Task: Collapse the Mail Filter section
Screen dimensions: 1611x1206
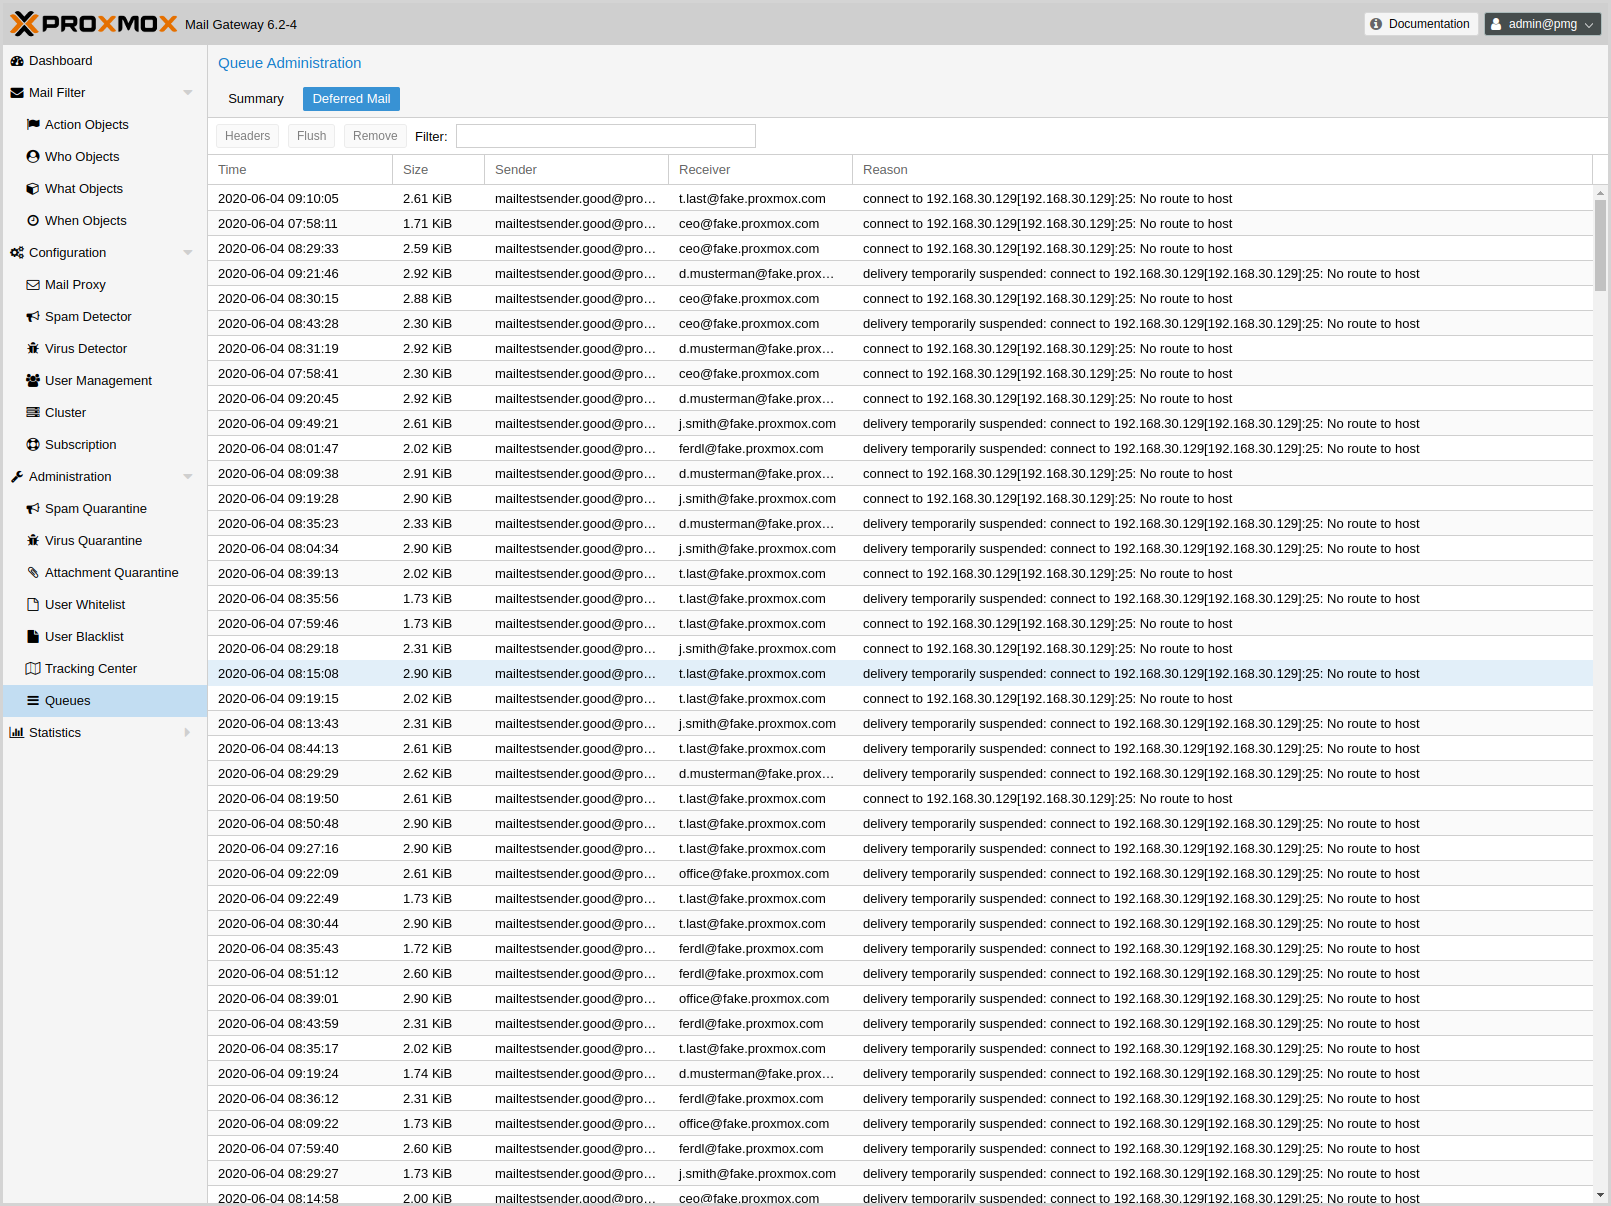Action: click(x=188, y=93)
